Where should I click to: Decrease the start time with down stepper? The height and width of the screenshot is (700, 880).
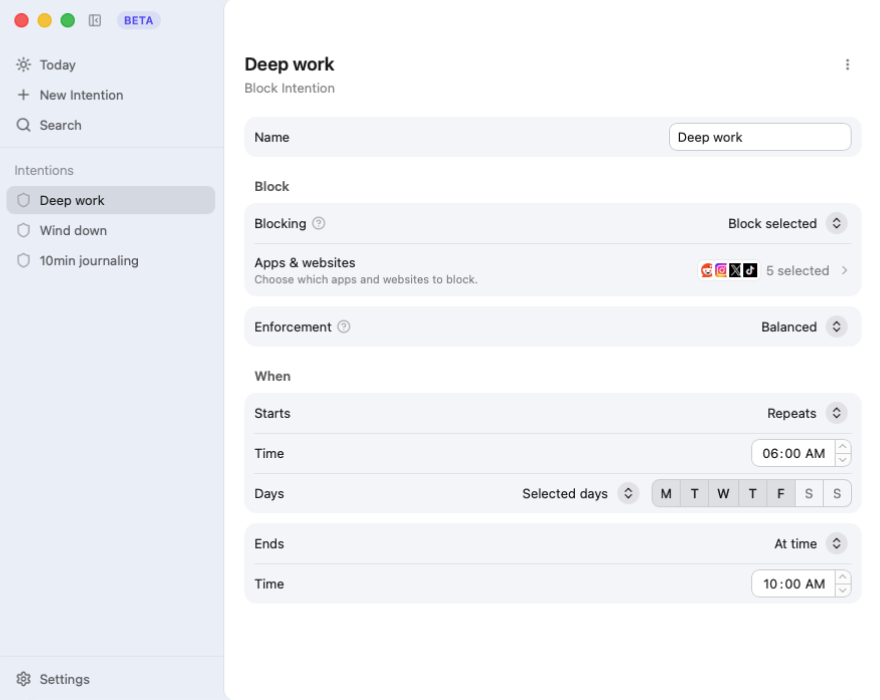click(843, 460)
